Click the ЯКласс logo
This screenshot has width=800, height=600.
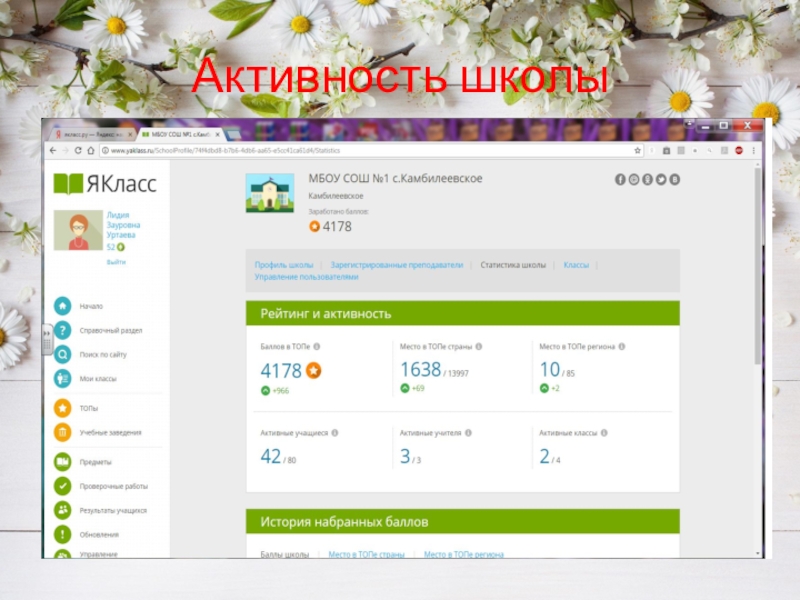[x=105, y=184]
